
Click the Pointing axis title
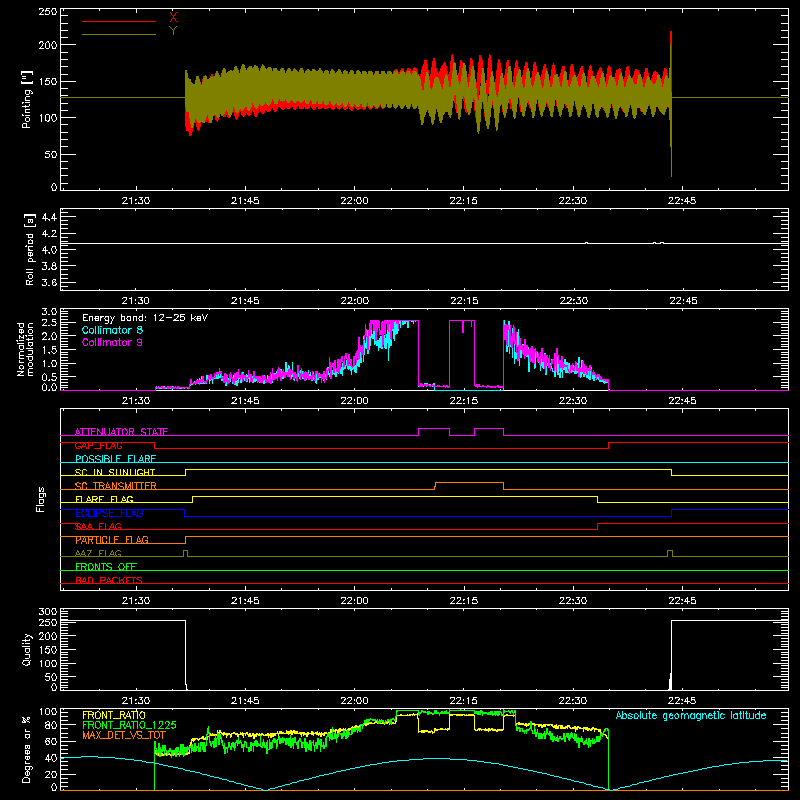pyautogui.click(x=27, y=99)
